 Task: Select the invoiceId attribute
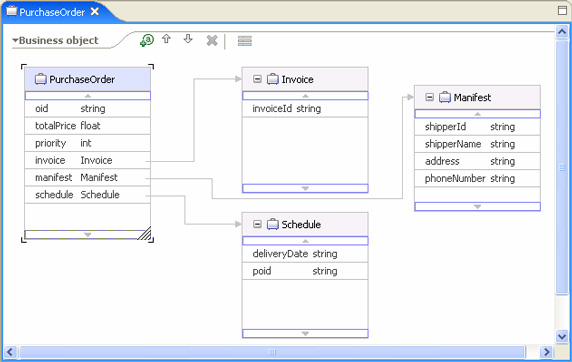click(x=272, y=108)
